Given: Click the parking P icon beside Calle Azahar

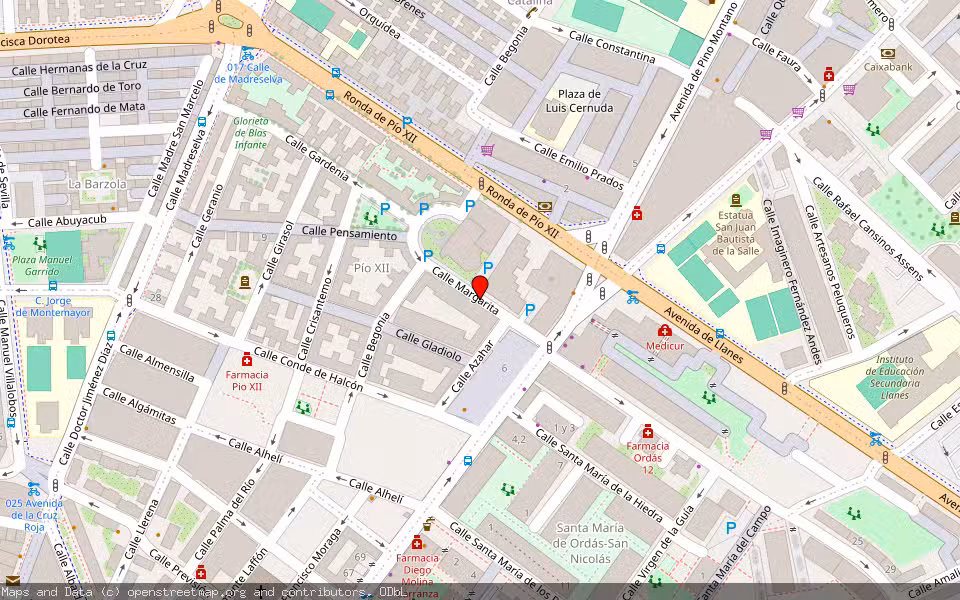Looking at the screenshot, I should pyautogui.click(x=530, y=310).
